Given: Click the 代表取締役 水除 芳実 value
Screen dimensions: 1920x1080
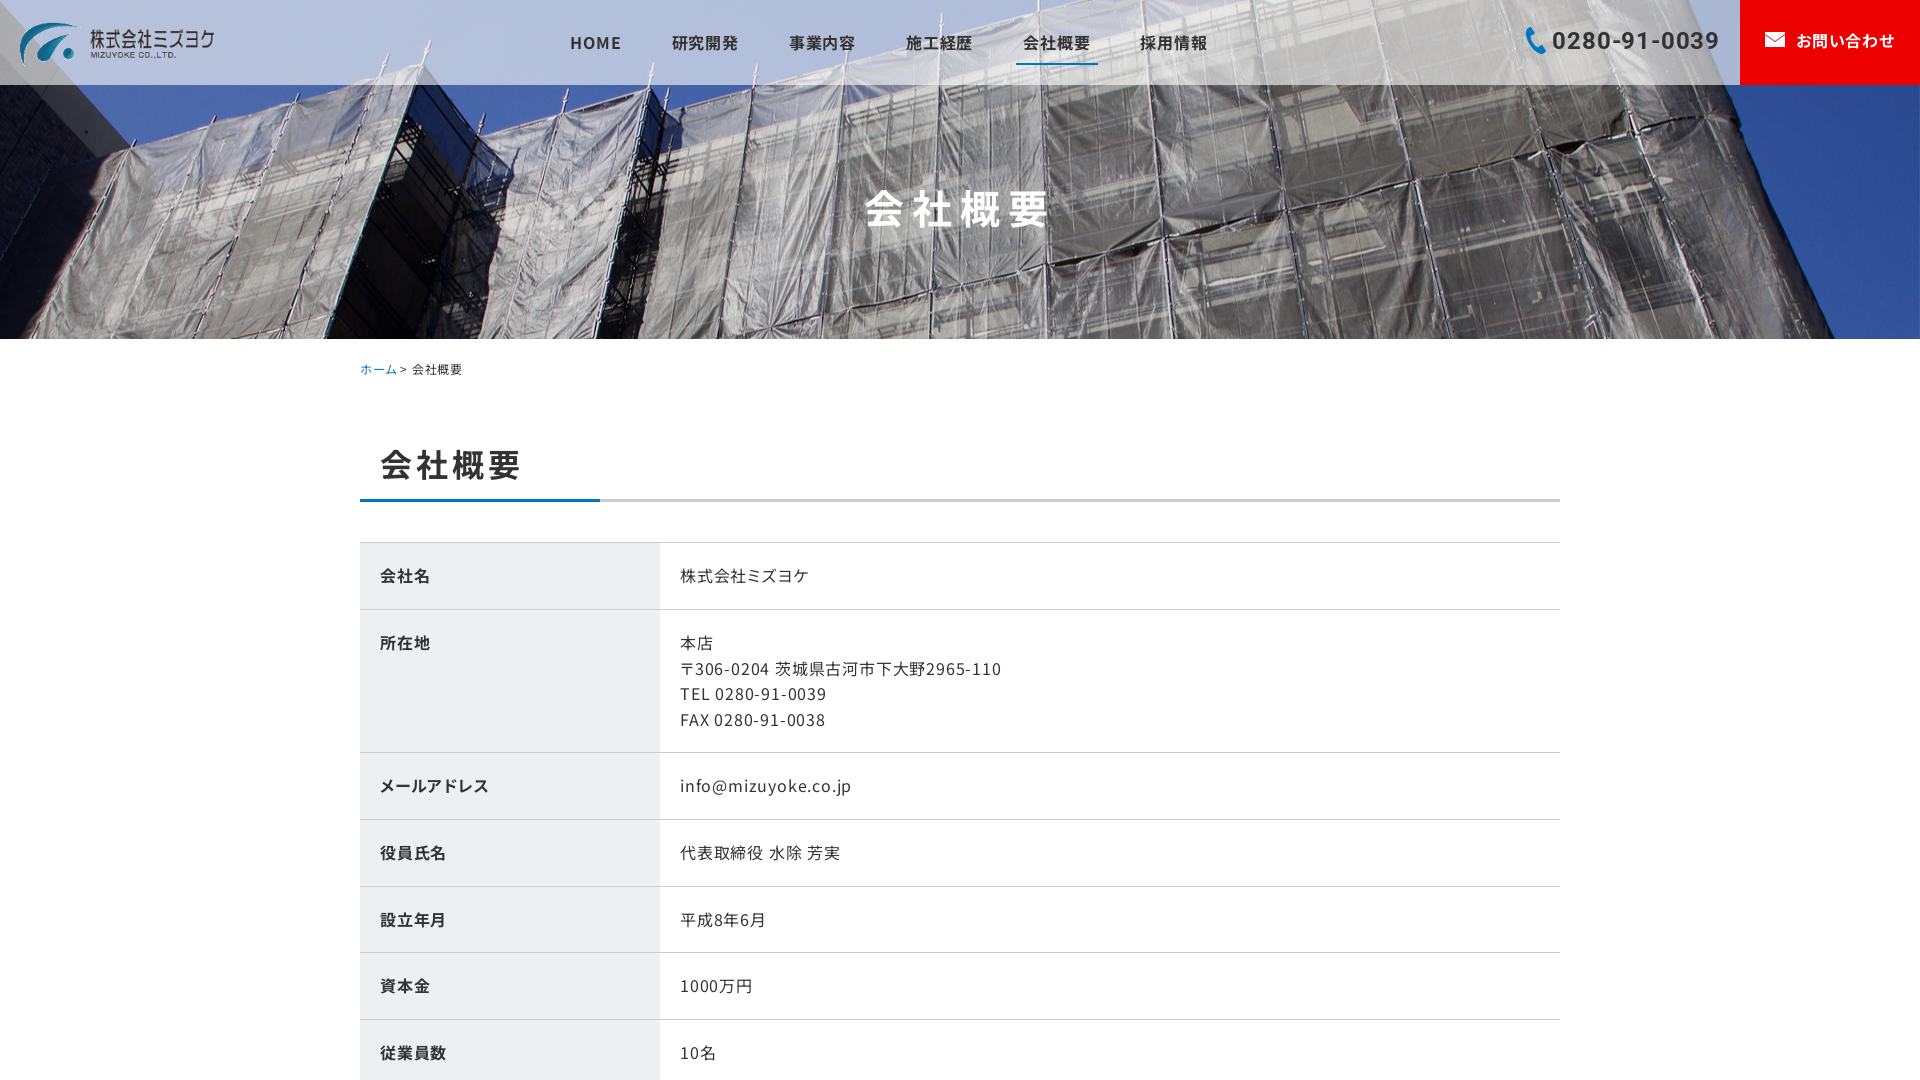Looking at the screenshot, I should pos(760,853).
